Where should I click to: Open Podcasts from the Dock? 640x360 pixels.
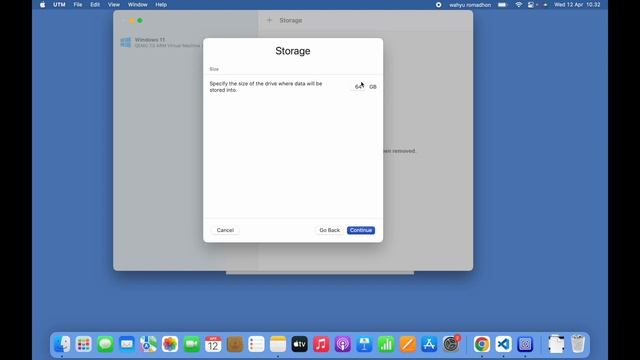343,344
